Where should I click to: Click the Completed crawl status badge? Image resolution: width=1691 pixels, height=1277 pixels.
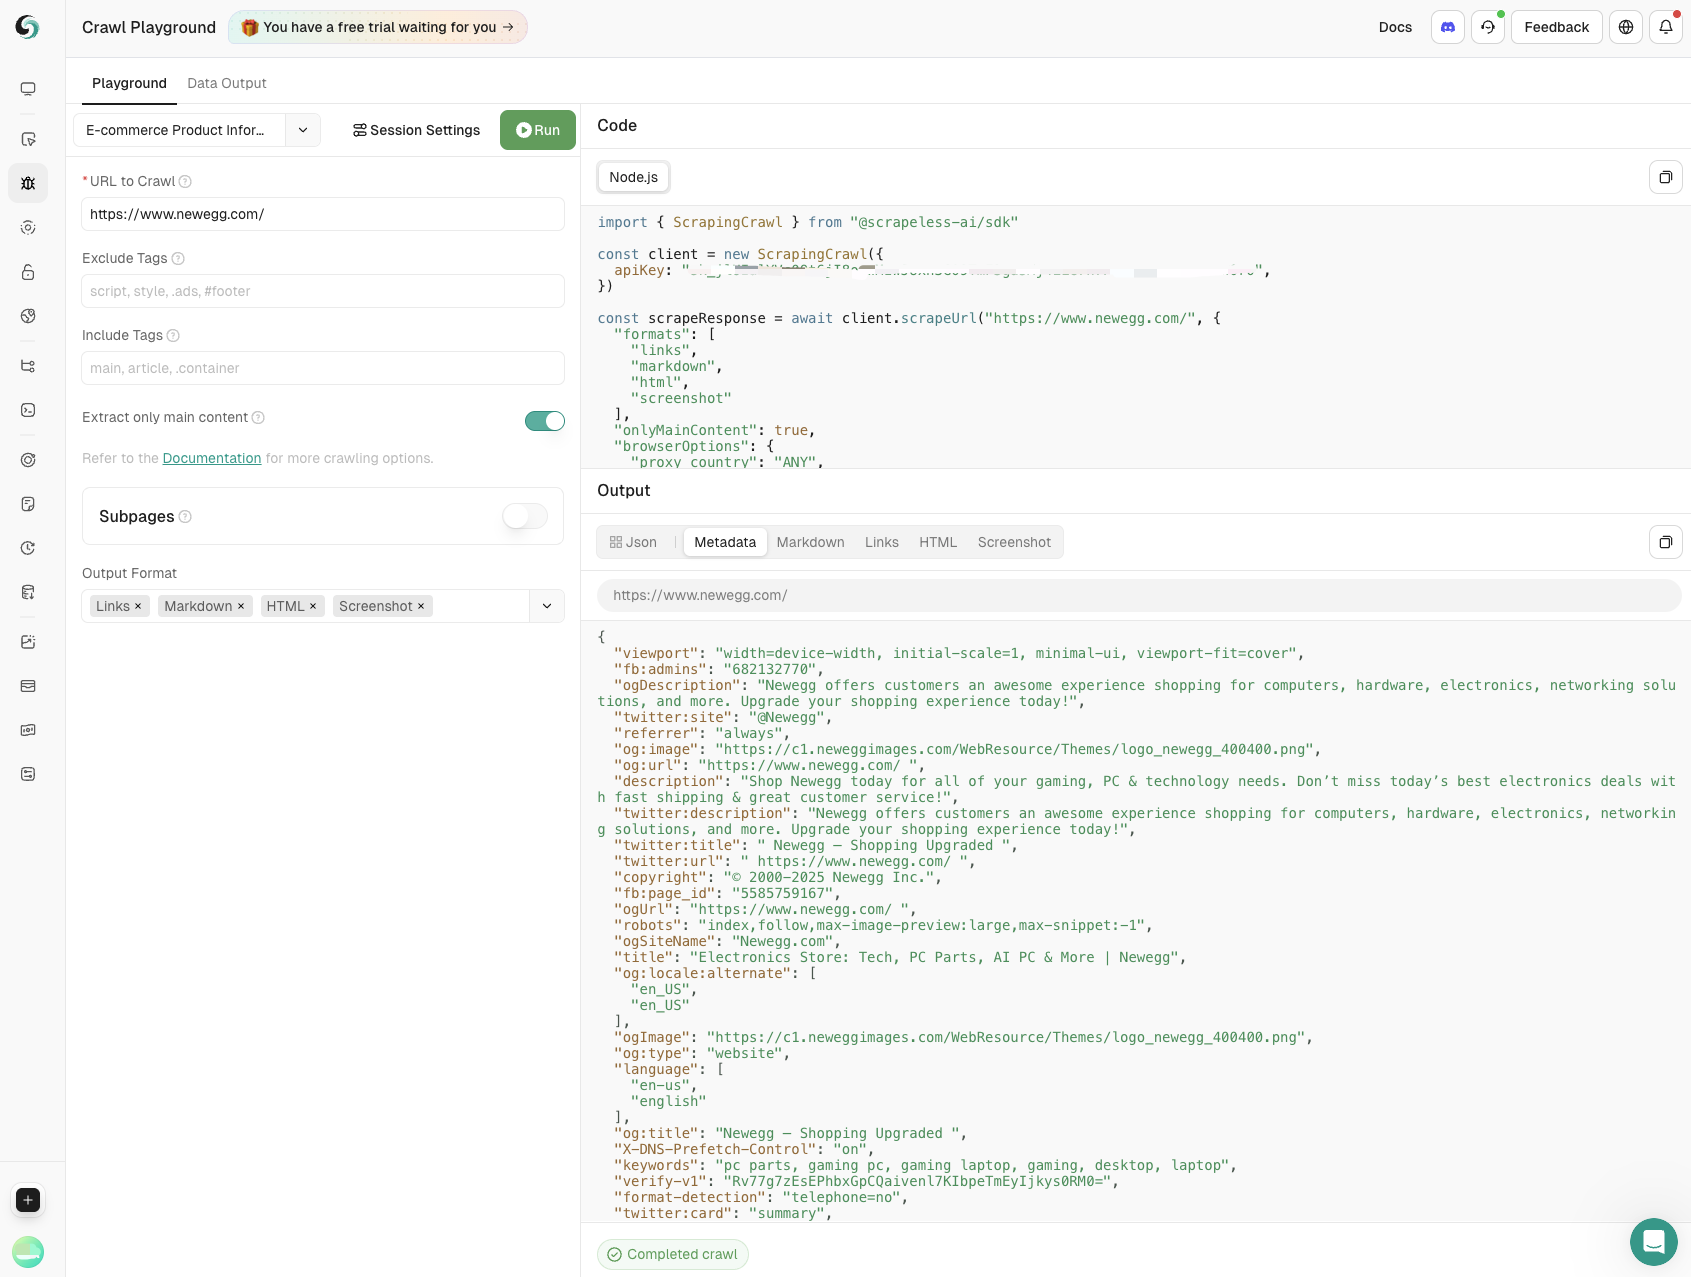pyautogui.click(x=673, y=1254)
